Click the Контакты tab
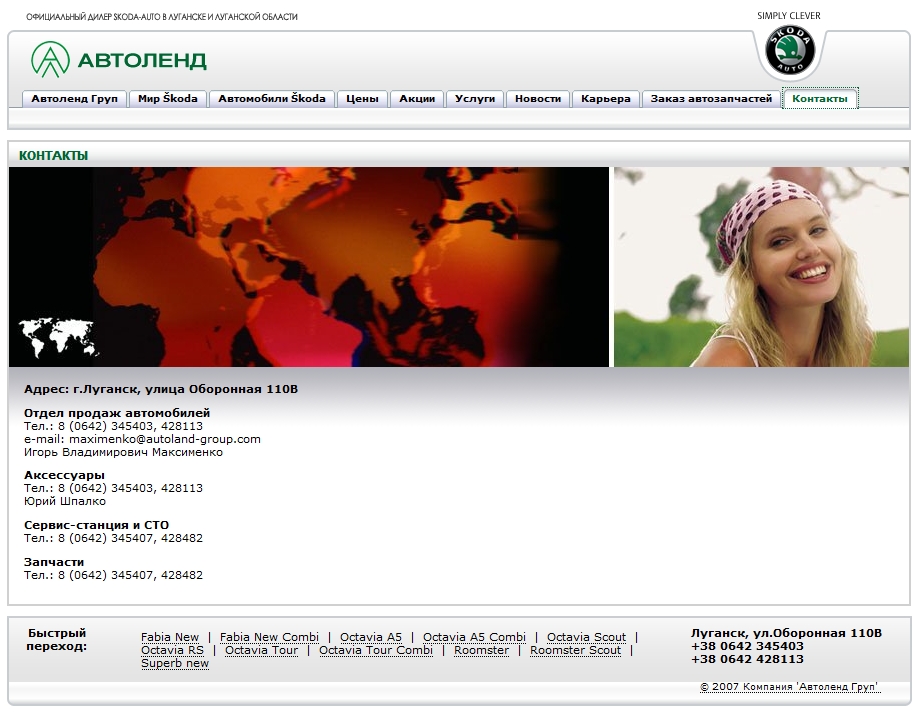918x713 pixels. (819, 99)
